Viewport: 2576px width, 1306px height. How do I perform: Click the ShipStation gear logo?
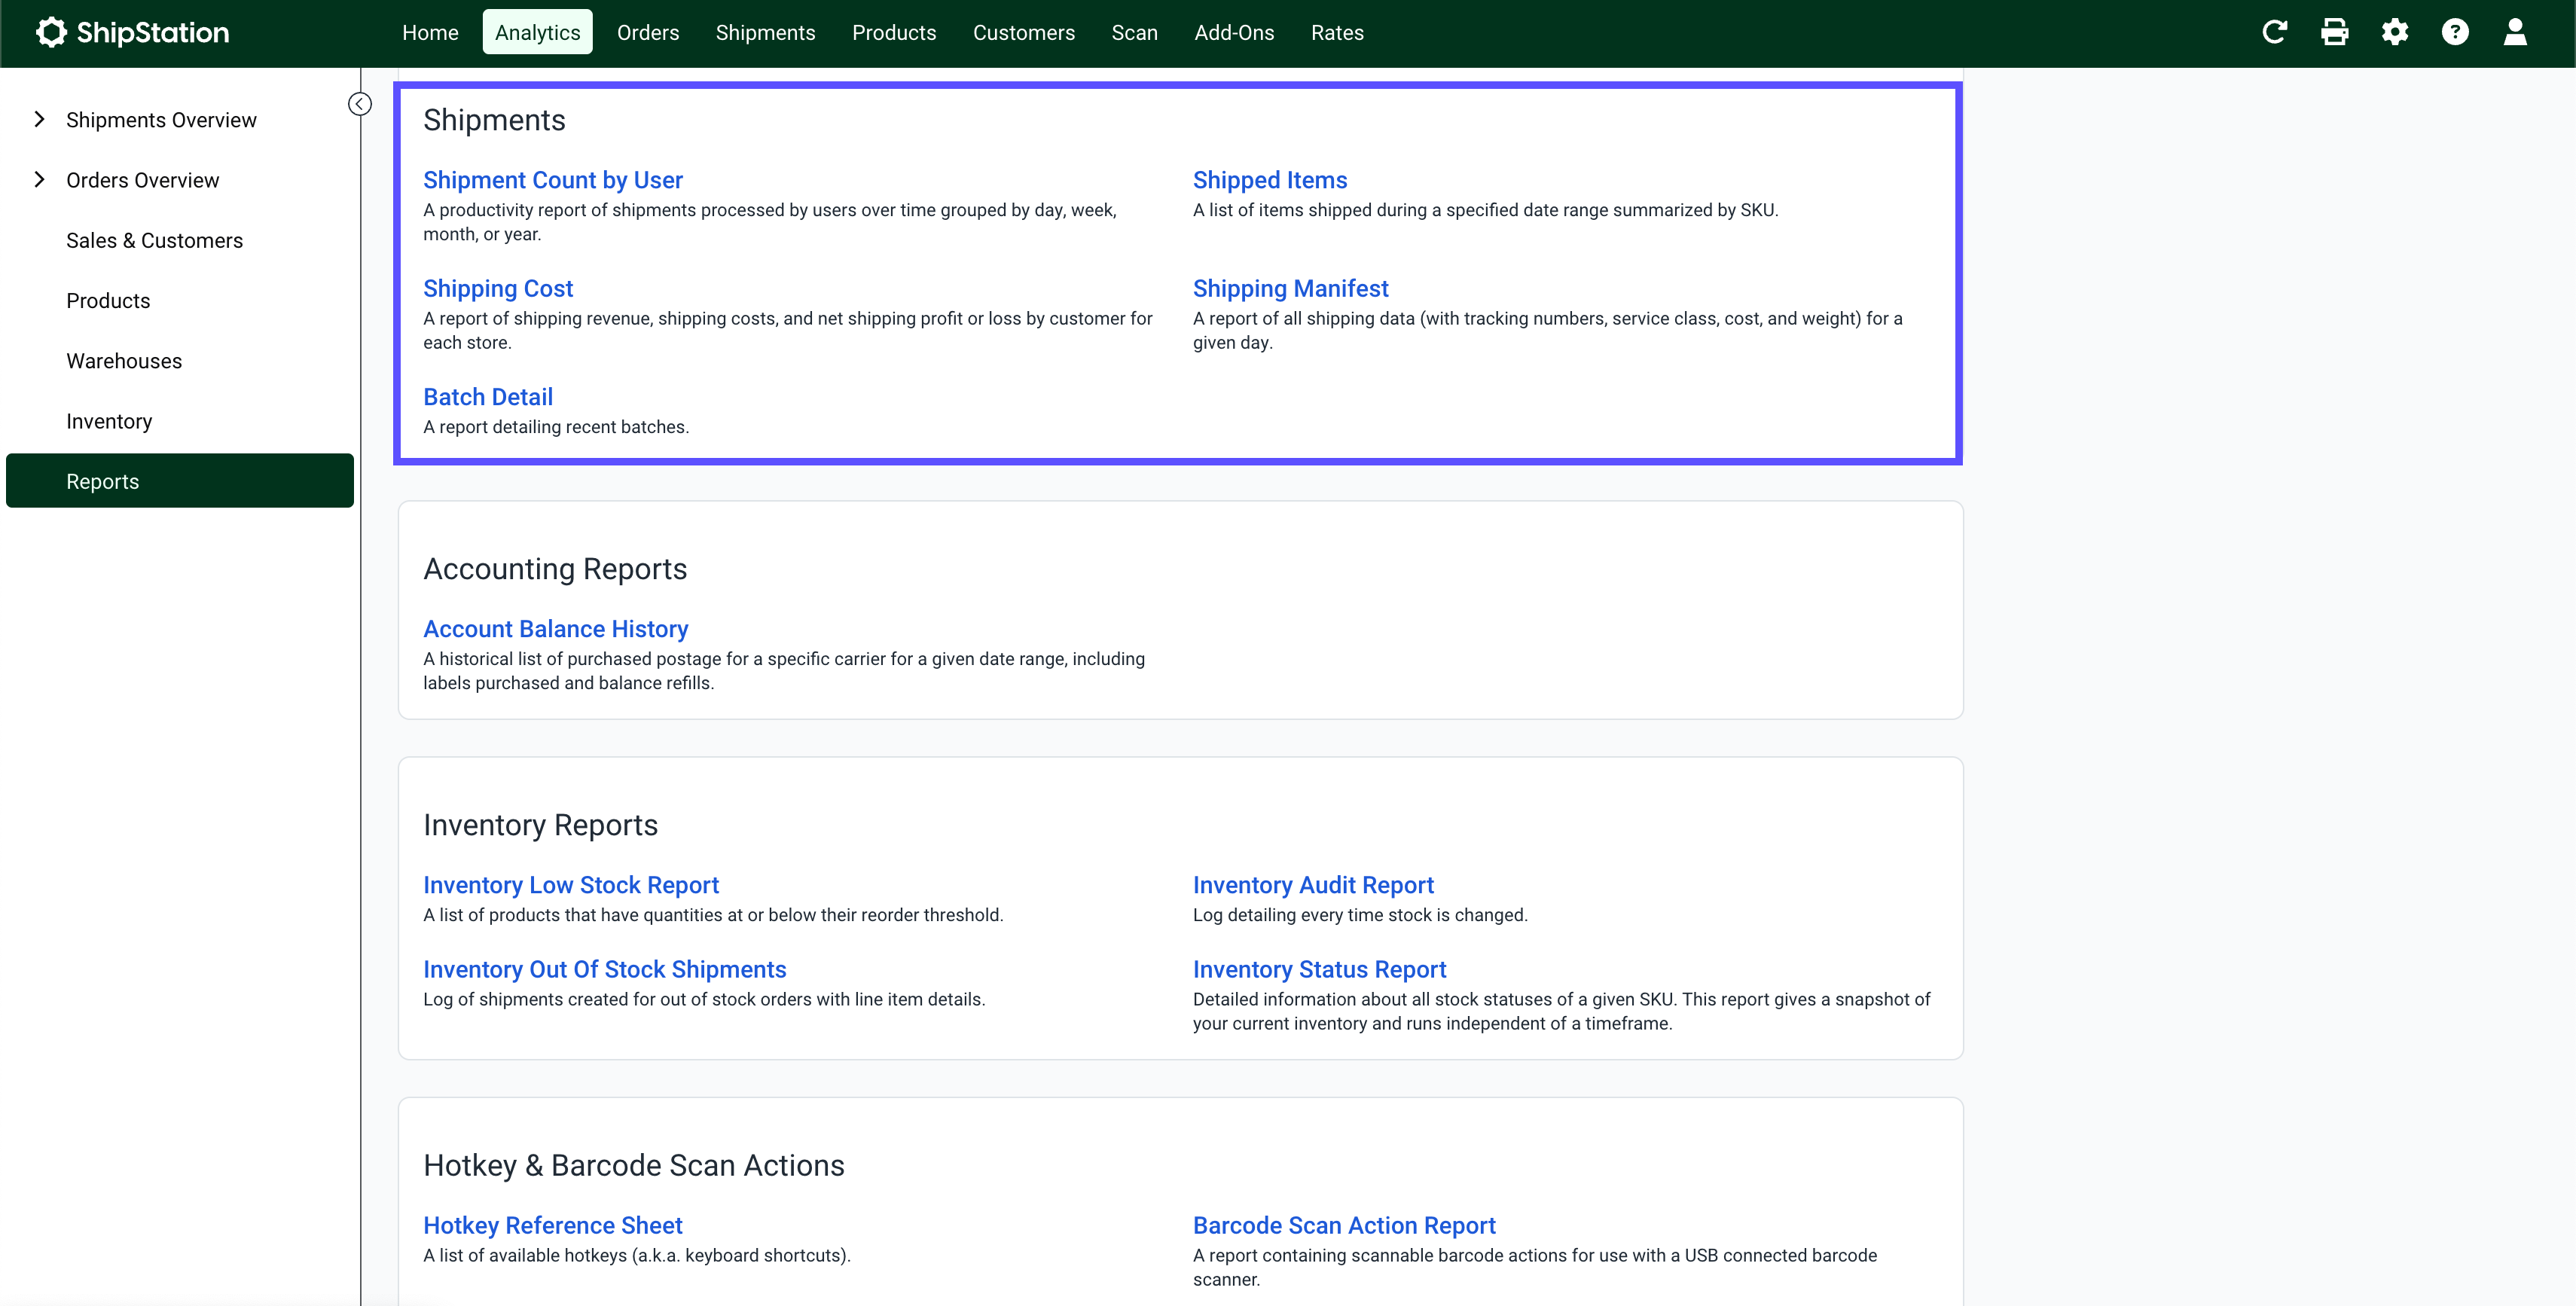click(51, 32)
